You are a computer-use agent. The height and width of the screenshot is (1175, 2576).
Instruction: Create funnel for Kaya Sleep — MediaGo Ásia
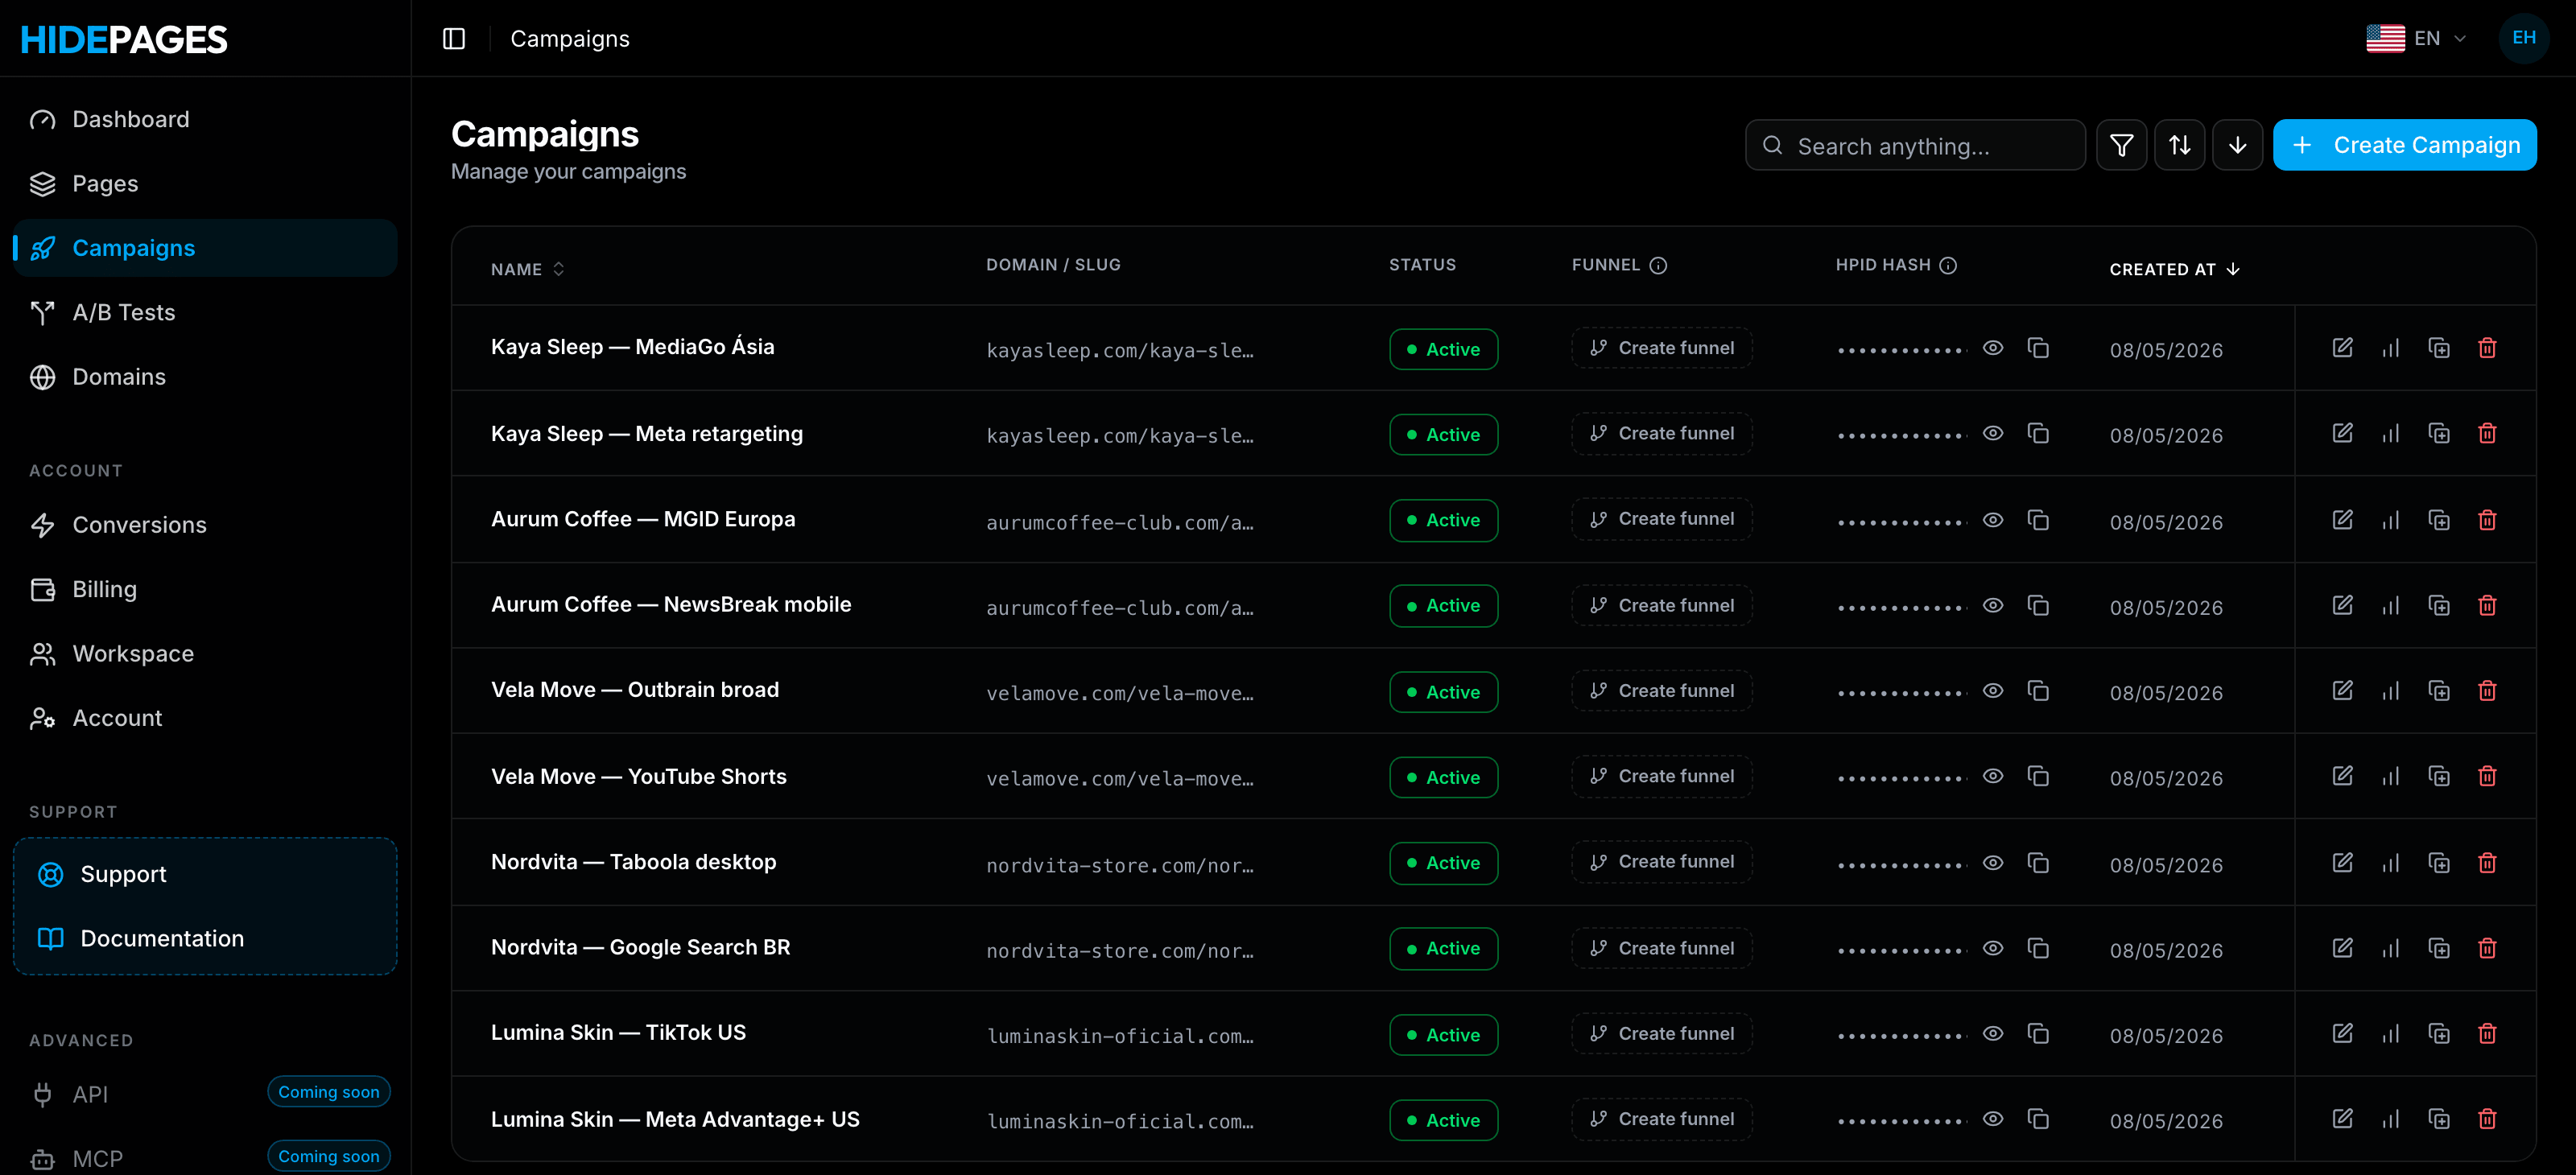[x=1661, y=348]
